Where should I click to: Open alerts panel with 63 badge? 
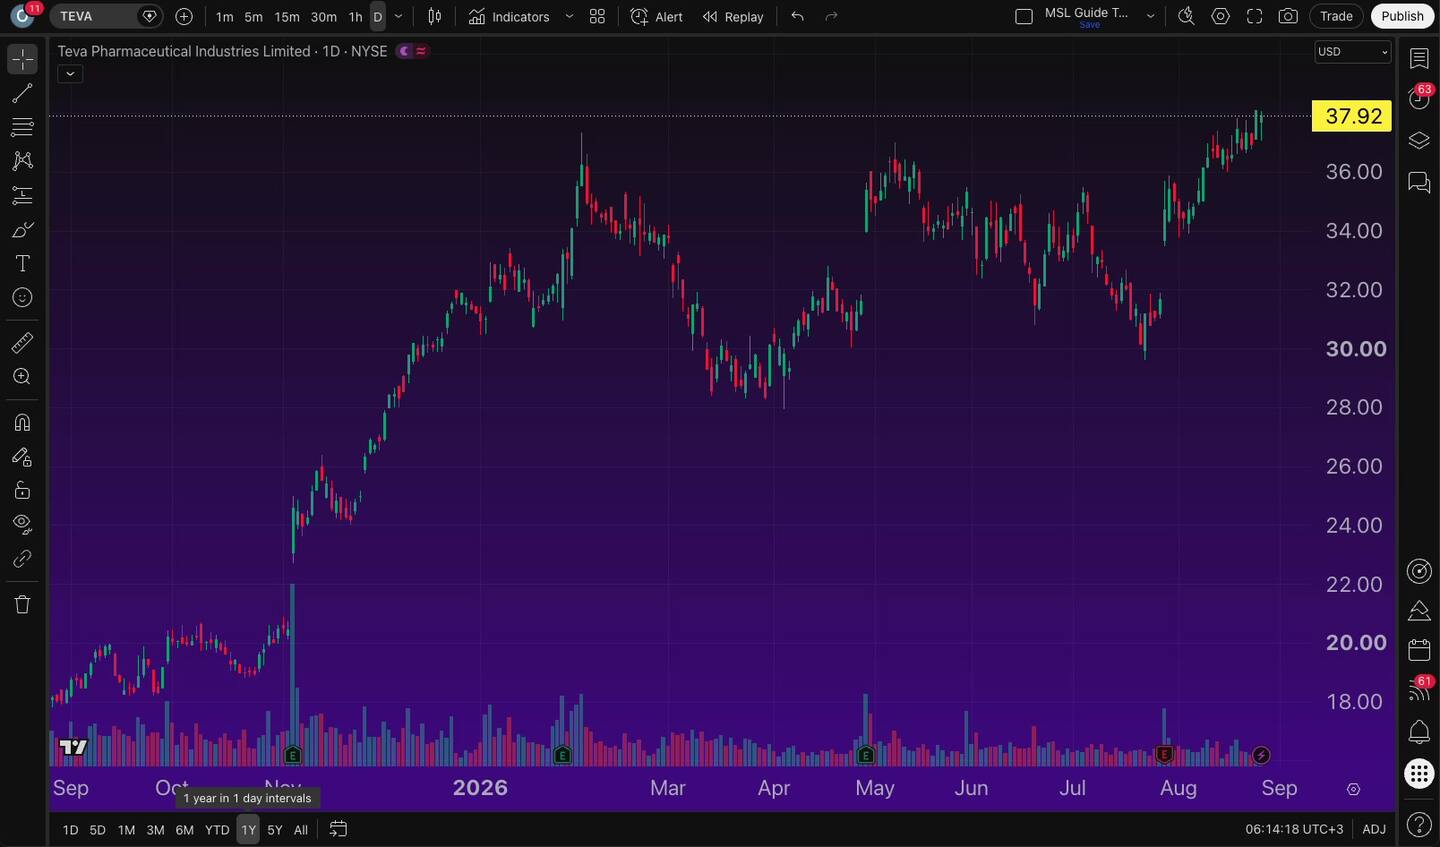click(x=1419, y=98)
